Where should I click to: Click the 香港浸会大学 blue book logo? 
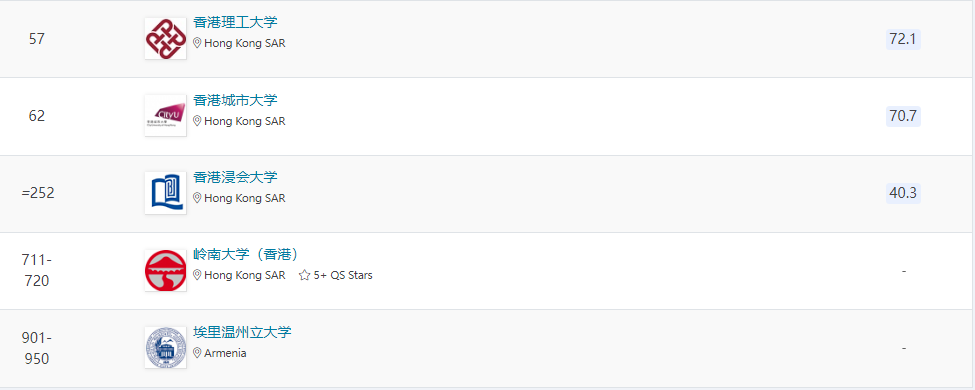pos(165,193)
